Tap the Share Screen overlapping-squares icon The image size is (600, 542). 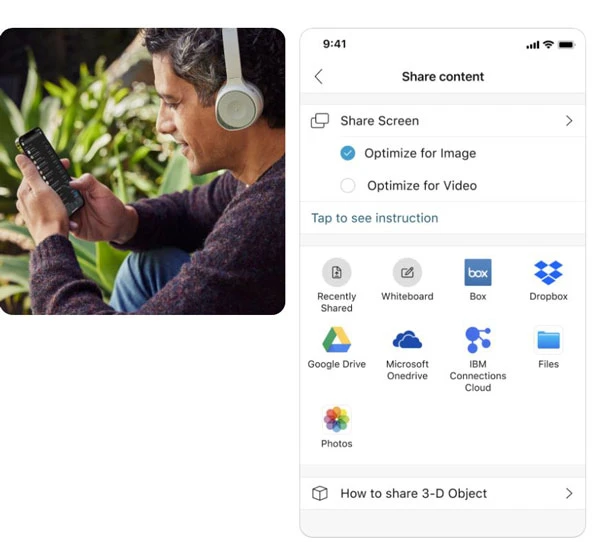(320, 121)
